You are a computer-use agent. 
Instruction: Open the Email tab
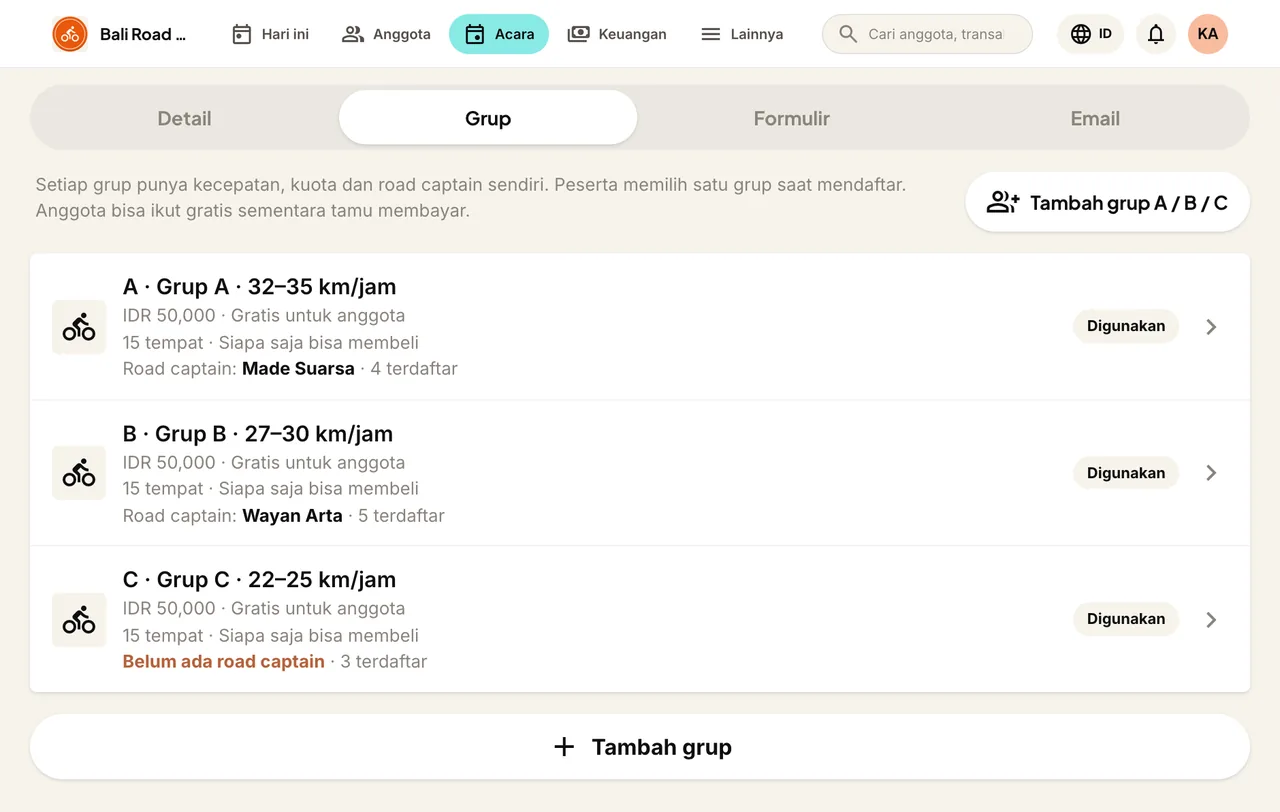(1095, 118)
